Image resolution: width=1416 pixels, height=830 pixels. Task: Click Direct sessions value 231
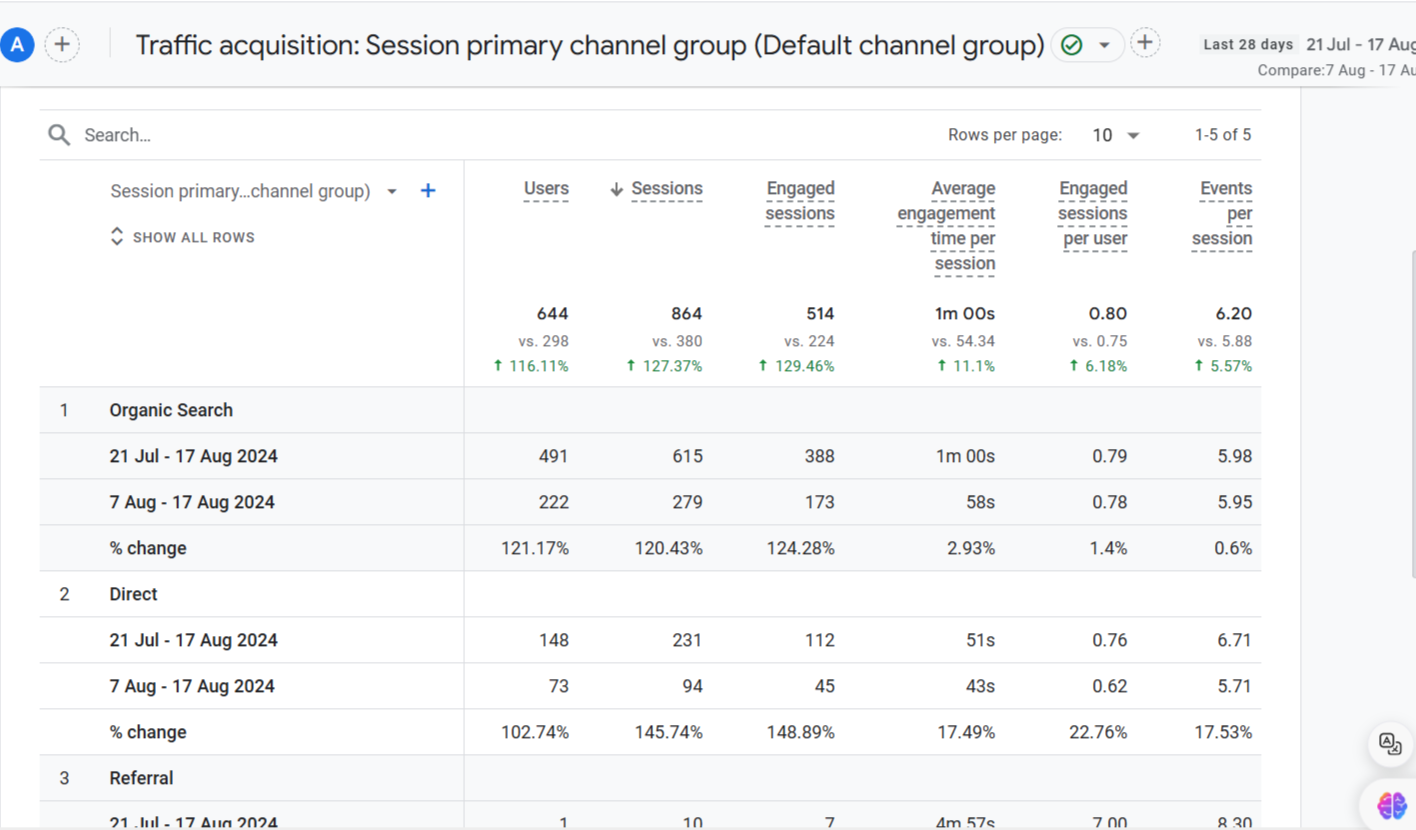[687, 640]
